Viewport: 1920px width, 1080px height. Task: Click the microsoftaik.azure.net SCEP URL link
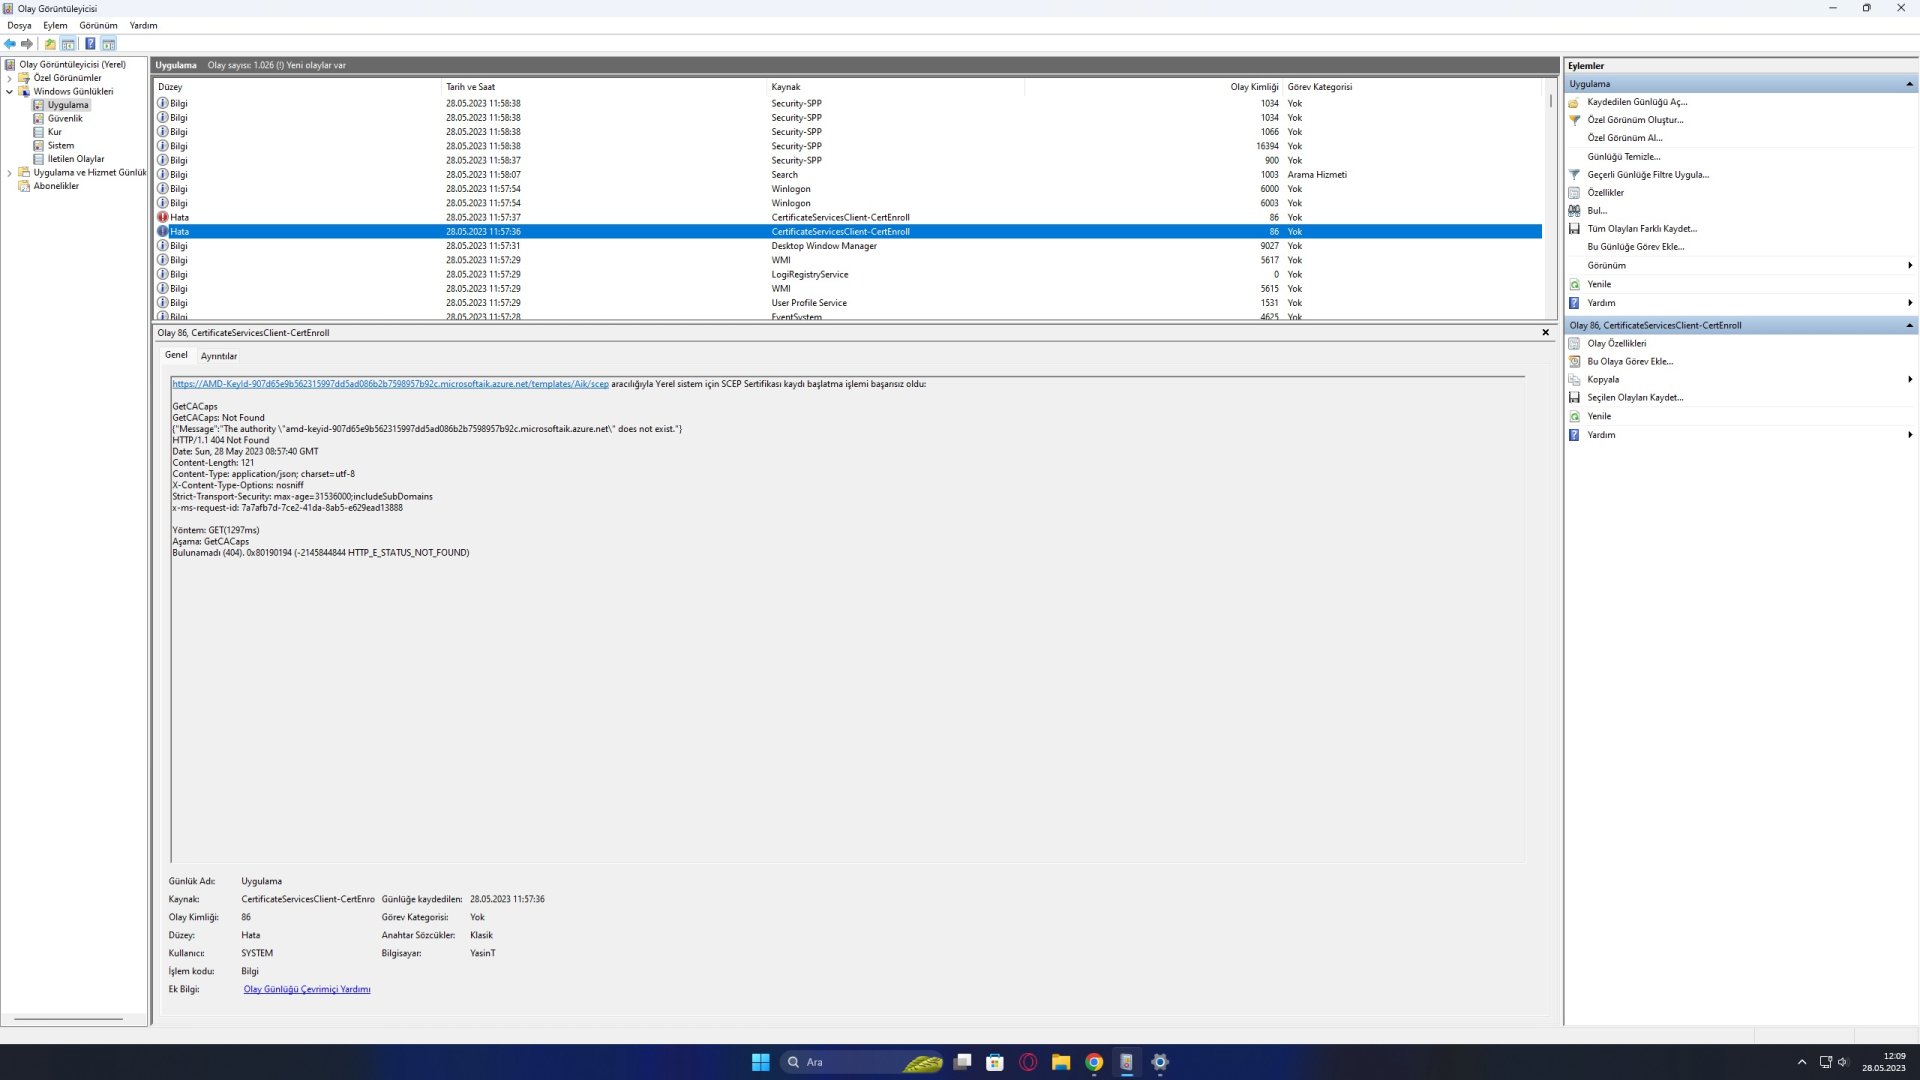click(x=390, y=384)
